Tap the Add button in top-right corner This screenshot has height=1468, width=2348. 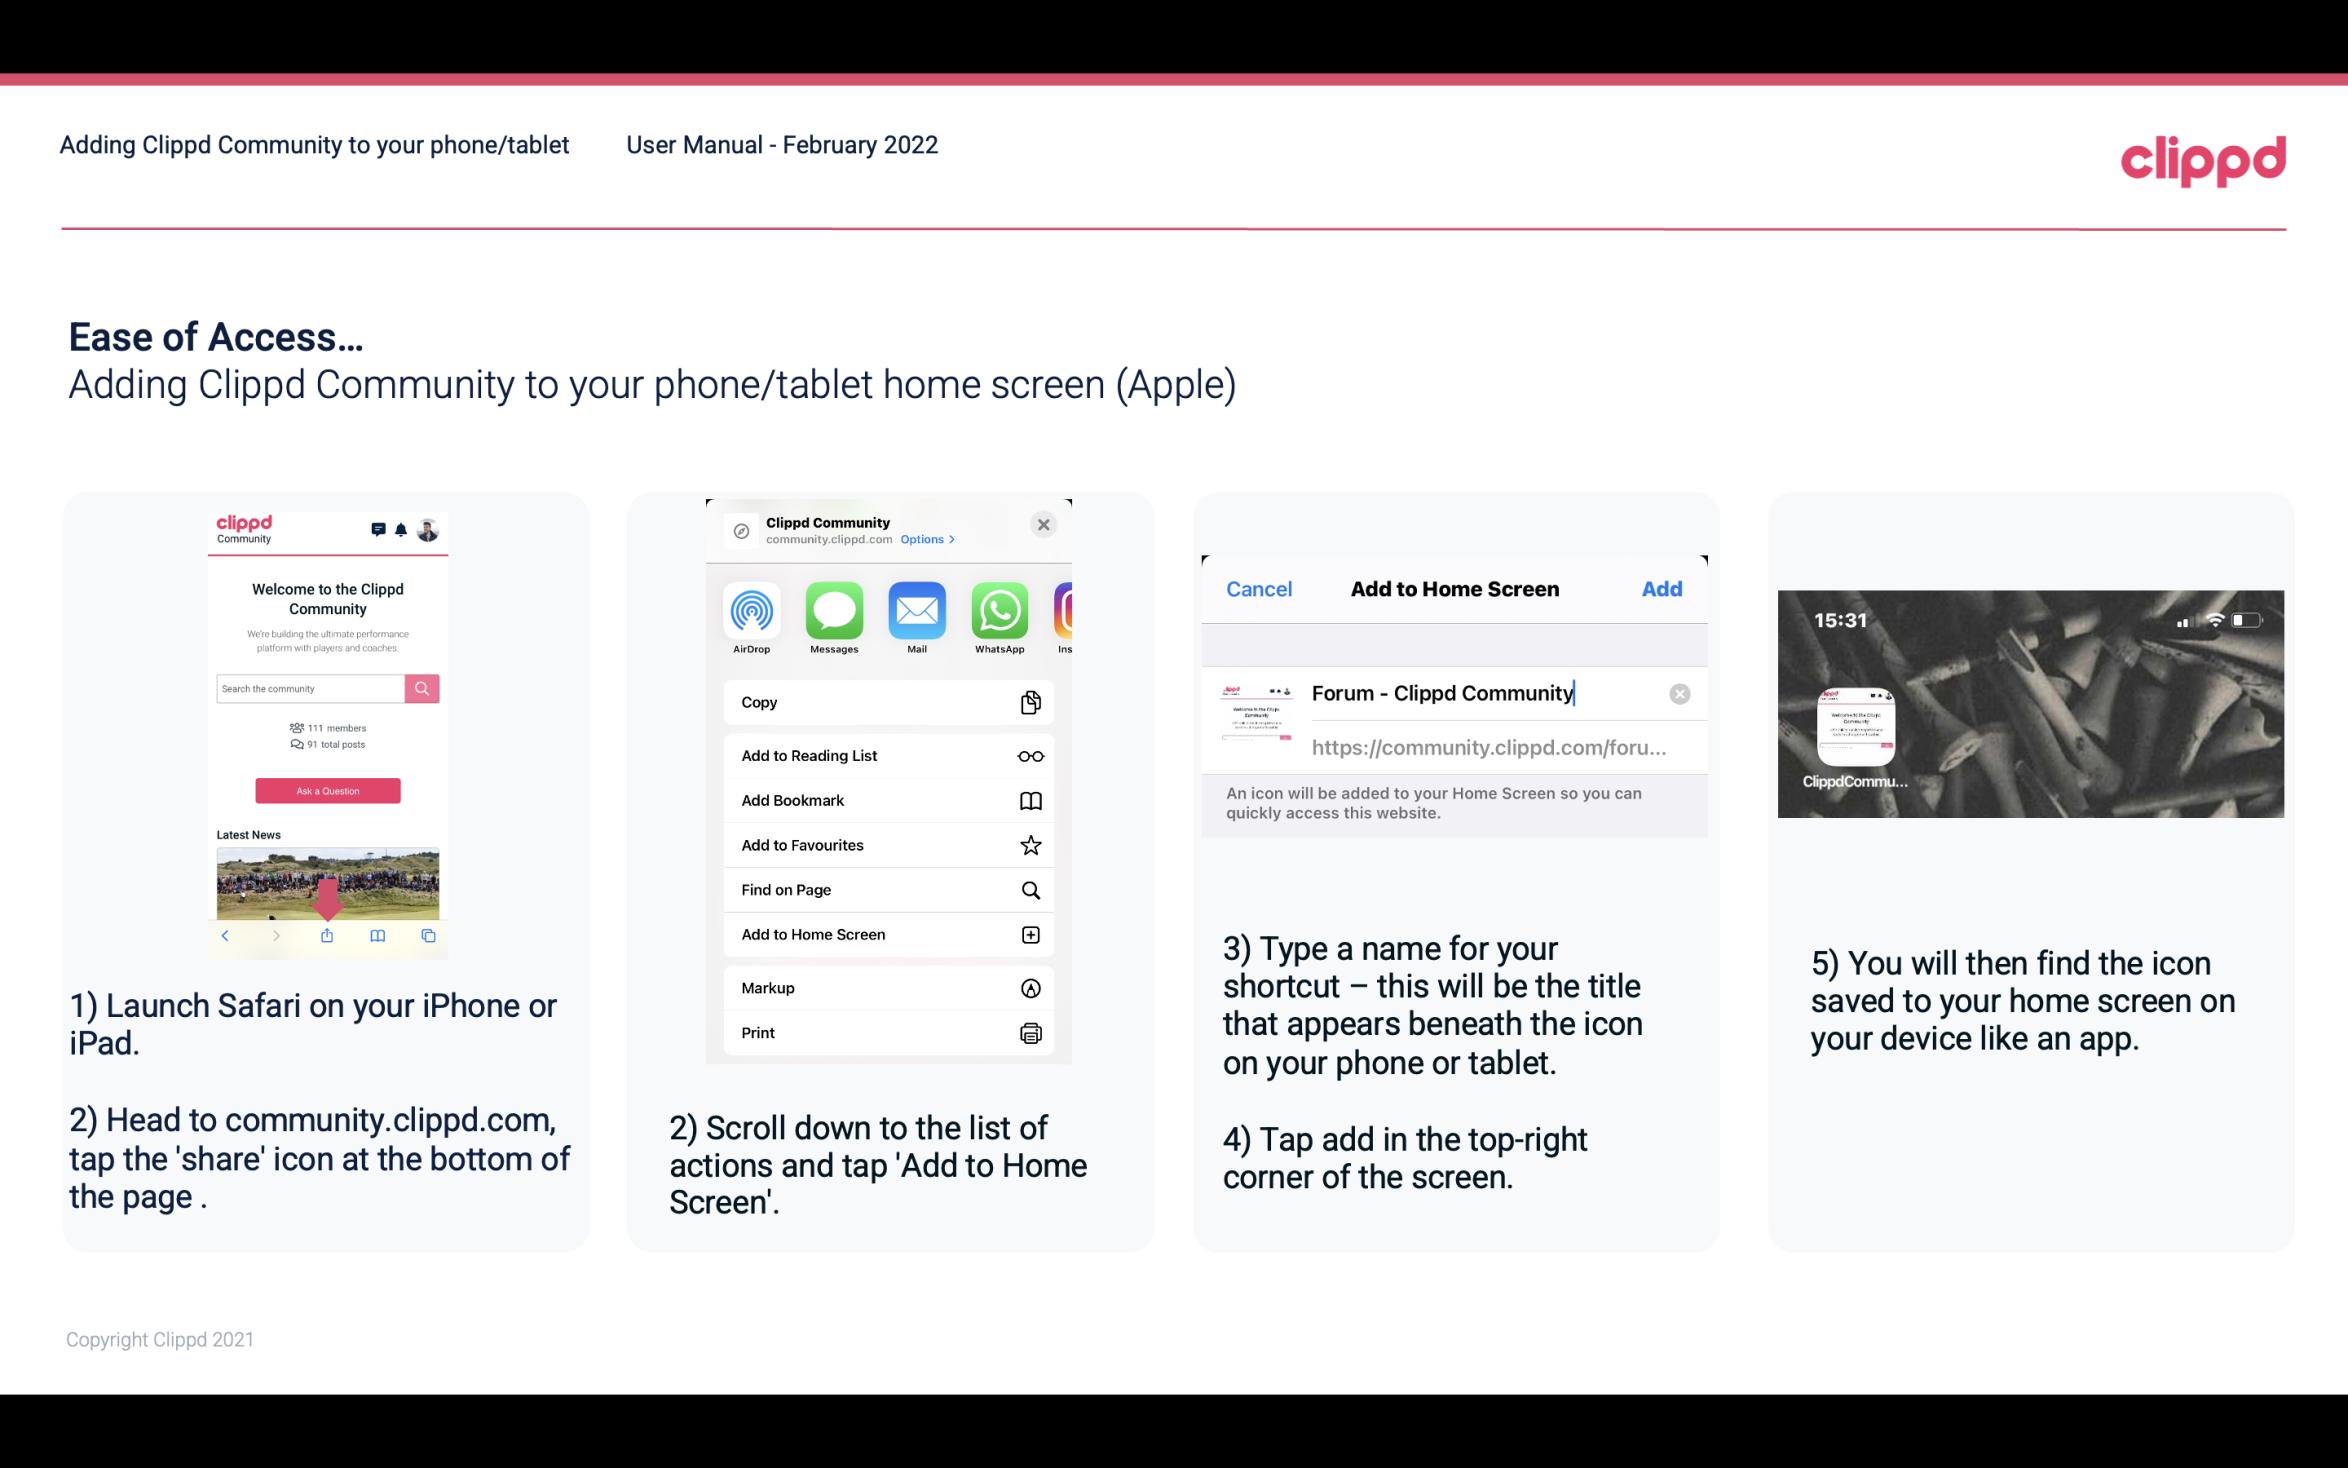point(1662,589)
